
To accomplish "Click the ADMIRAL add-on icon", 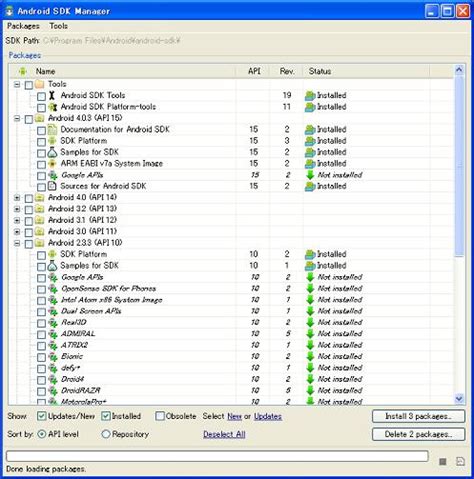I will [x=53, y=334].
